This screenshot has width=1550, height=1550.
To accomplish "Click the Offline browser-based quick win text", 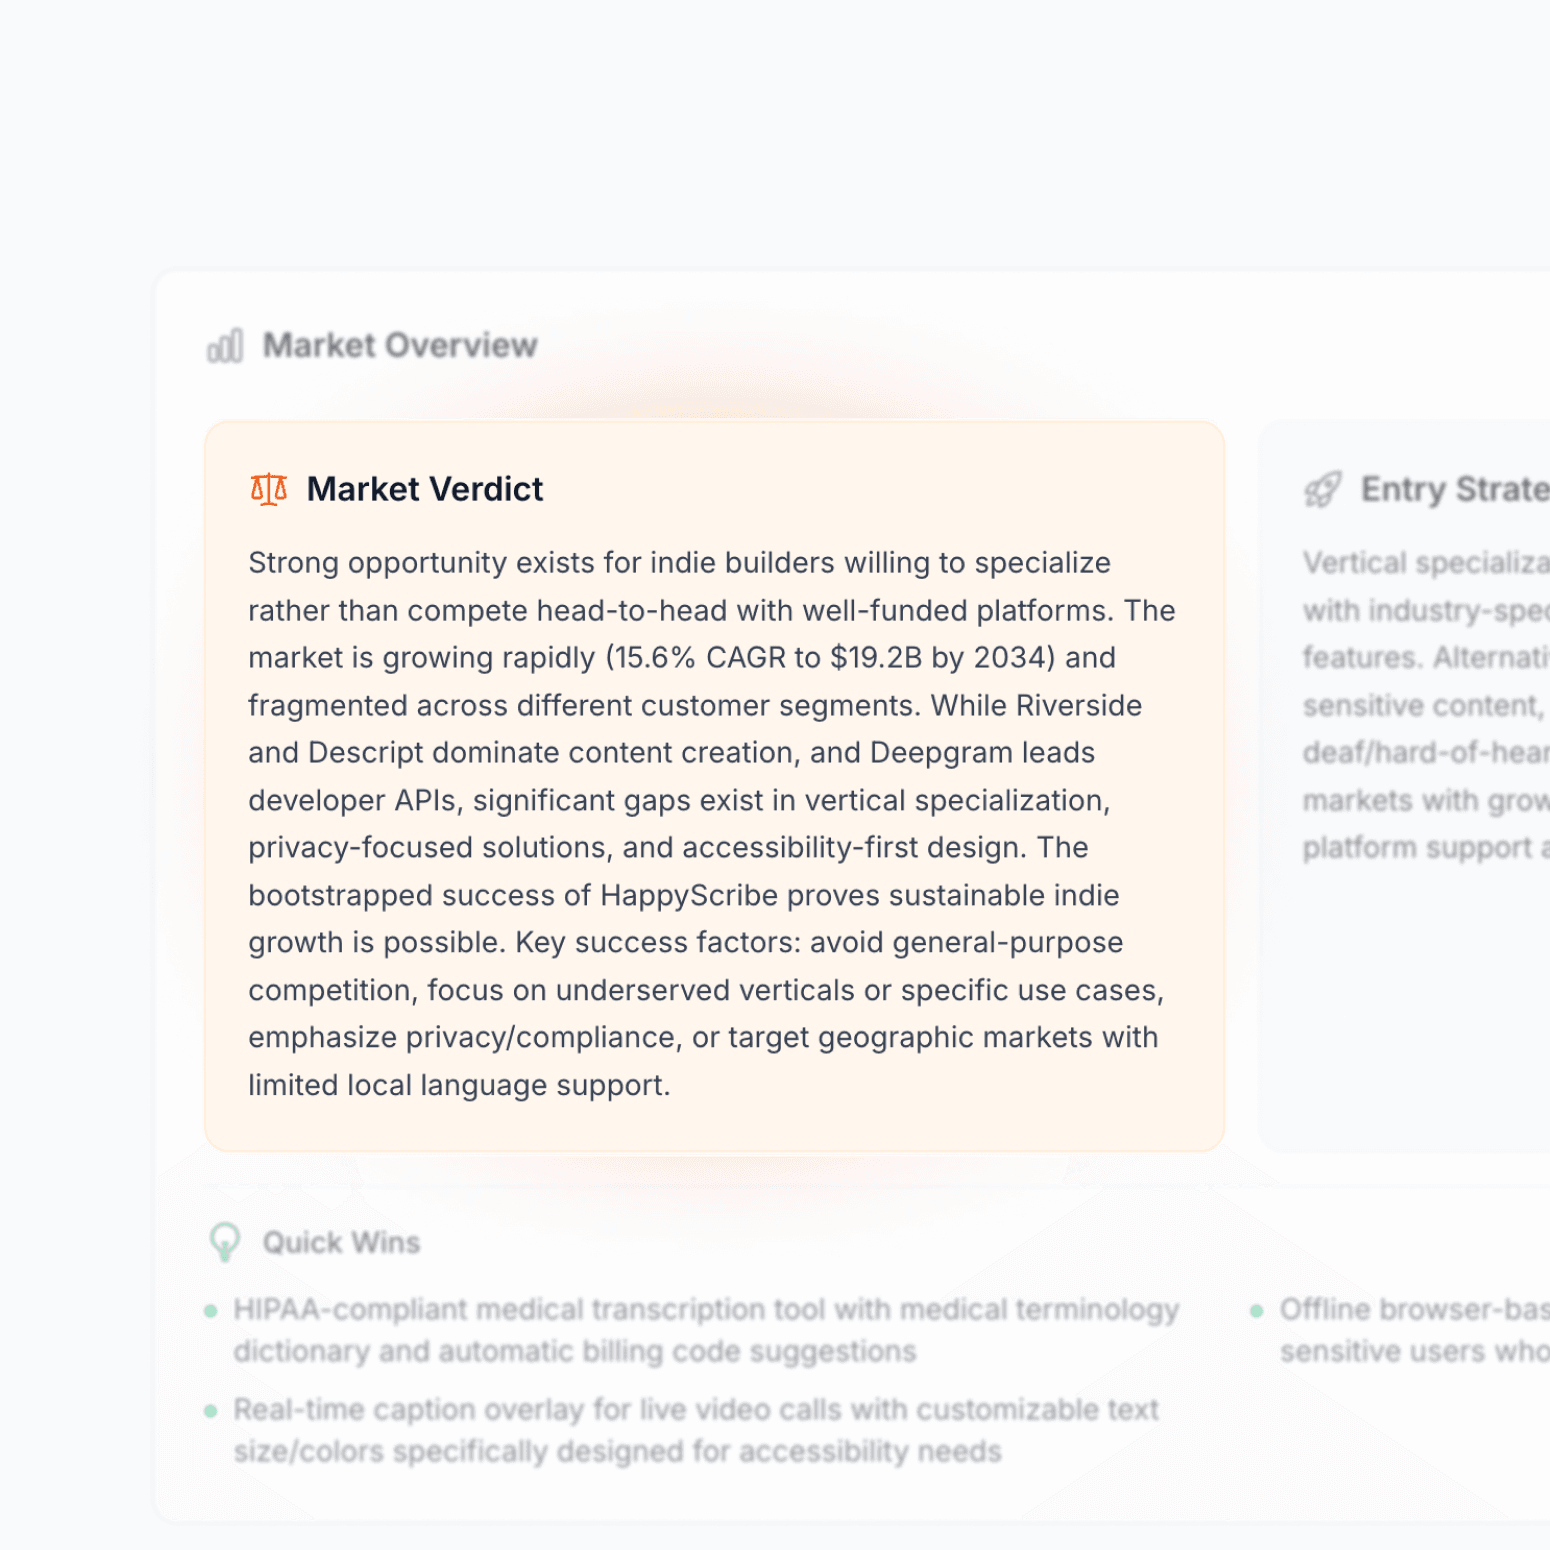I will tap(1414, 1330).
